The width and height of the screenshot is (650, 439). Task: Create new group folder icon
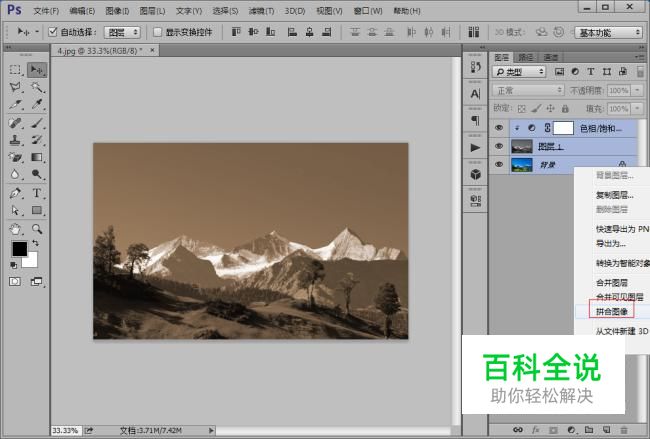[x=589, y=430]
